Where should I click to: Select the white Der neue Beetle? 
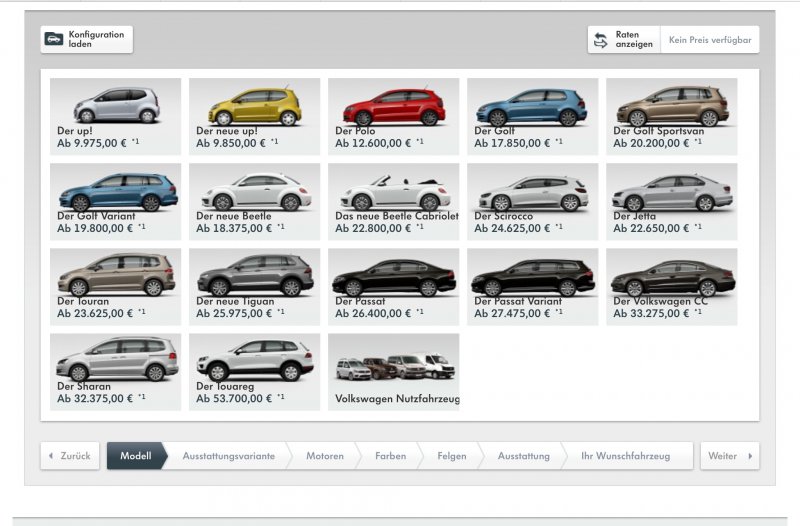255,202
